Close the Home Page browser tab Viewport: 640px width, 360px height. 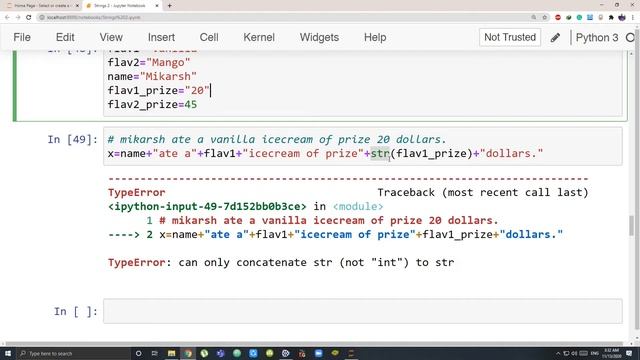point(77,6)
